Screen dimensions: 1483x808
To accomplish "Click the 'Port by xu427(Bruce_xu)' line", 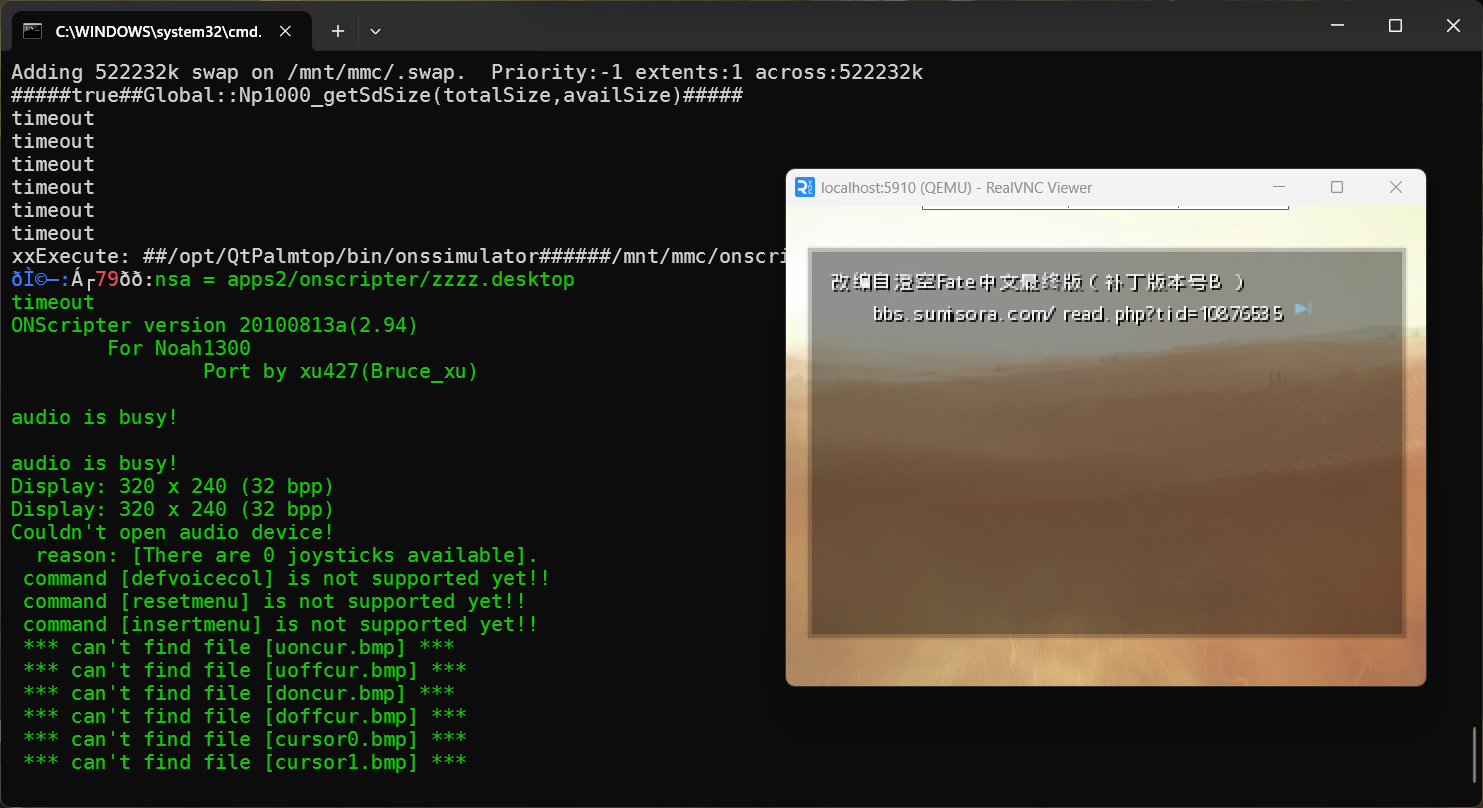I will [341, 371].
